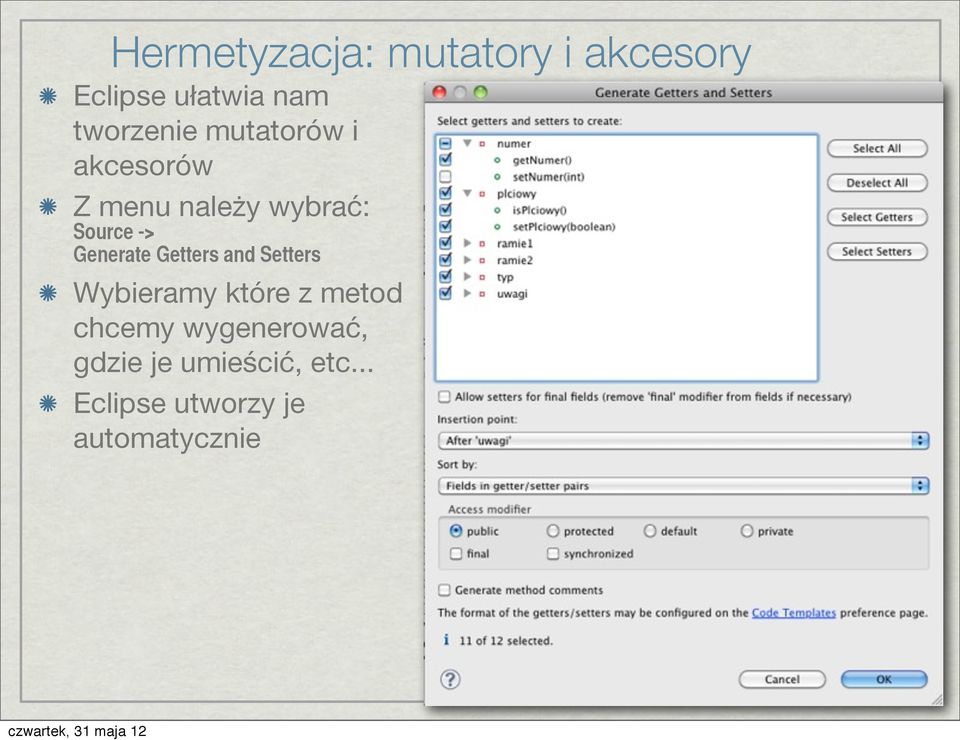Select the setNumer(int) row label

549,177
